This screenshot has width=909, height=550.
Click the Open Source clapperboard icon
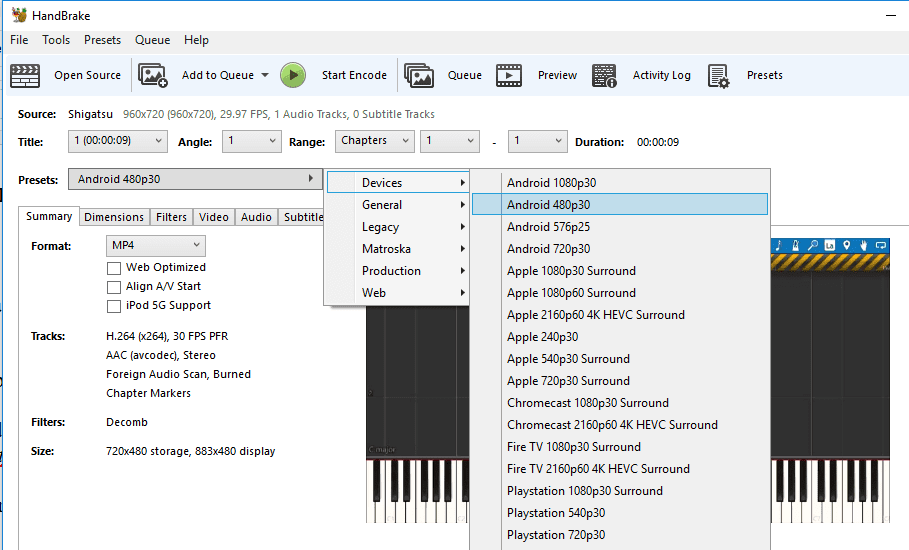tap(25, 75)
